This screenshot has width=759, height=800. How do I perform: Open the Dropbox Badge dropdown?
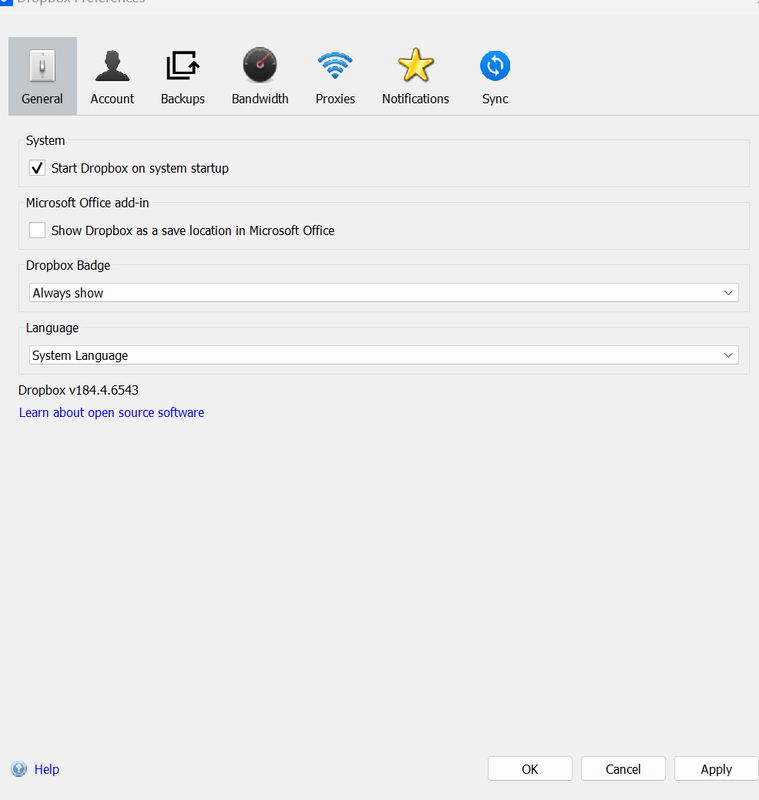[384, 293]
